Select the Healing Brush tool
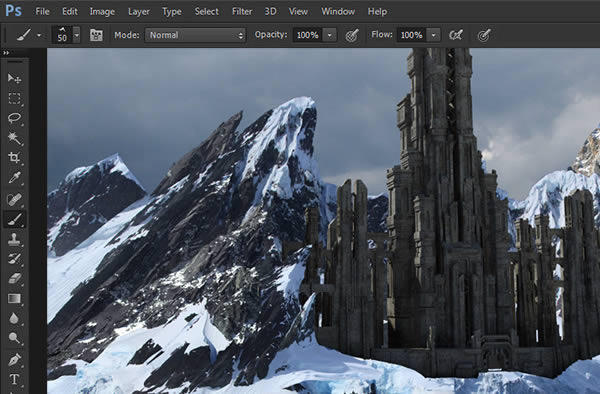Viewport: 600px width, 394px height. (14, 199)
